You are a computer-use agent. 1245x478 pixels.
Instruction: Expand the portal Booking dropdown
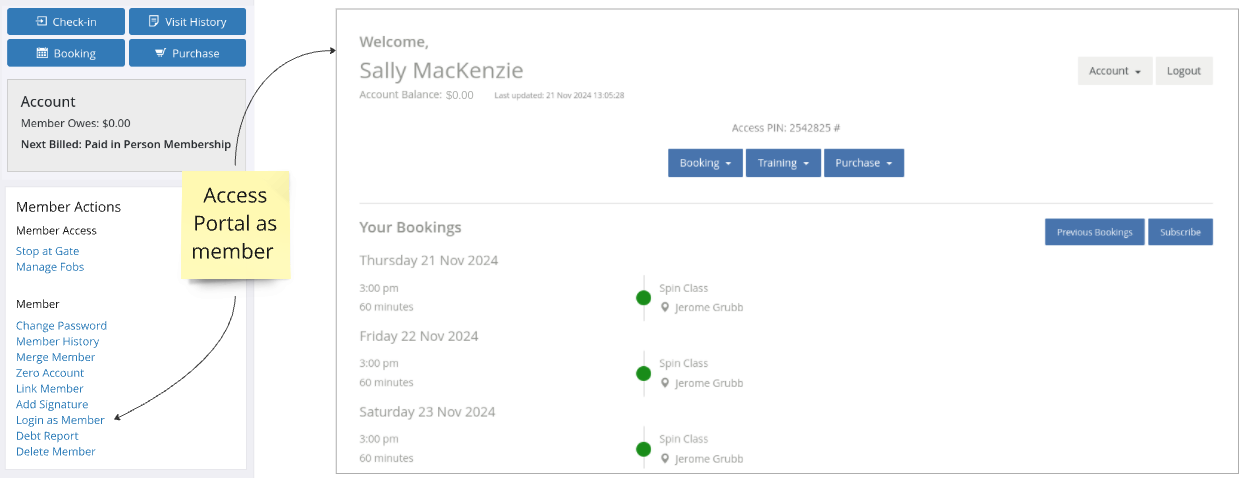705,163
